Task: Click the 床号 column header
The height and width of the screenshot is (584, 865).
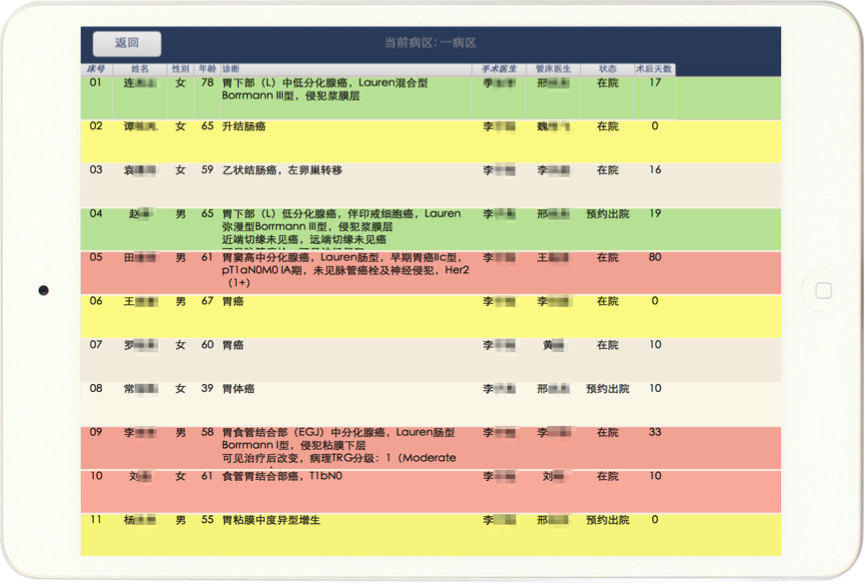Action: tap(96, 69)
